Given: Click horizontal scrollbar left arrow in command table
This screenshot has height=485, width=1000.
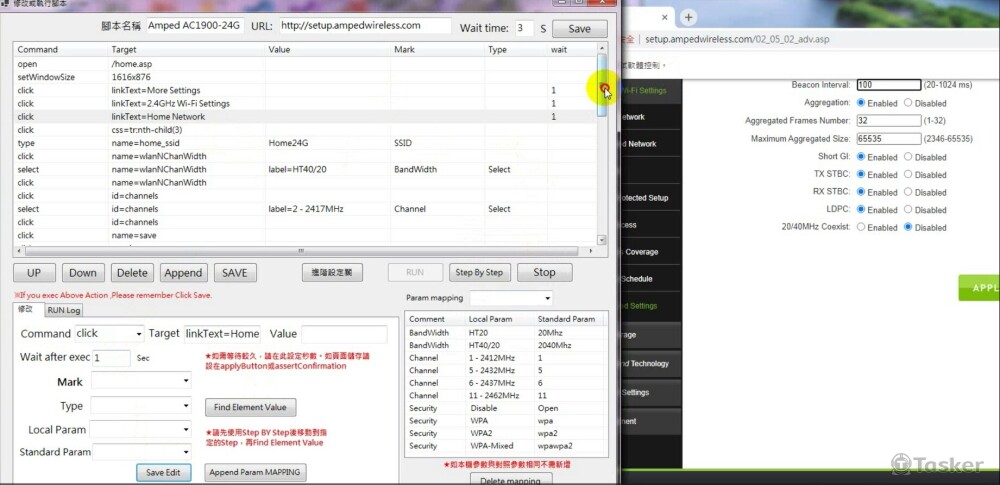Looking at the screenshot, I should pyautogui.click(x=18, y=251).
